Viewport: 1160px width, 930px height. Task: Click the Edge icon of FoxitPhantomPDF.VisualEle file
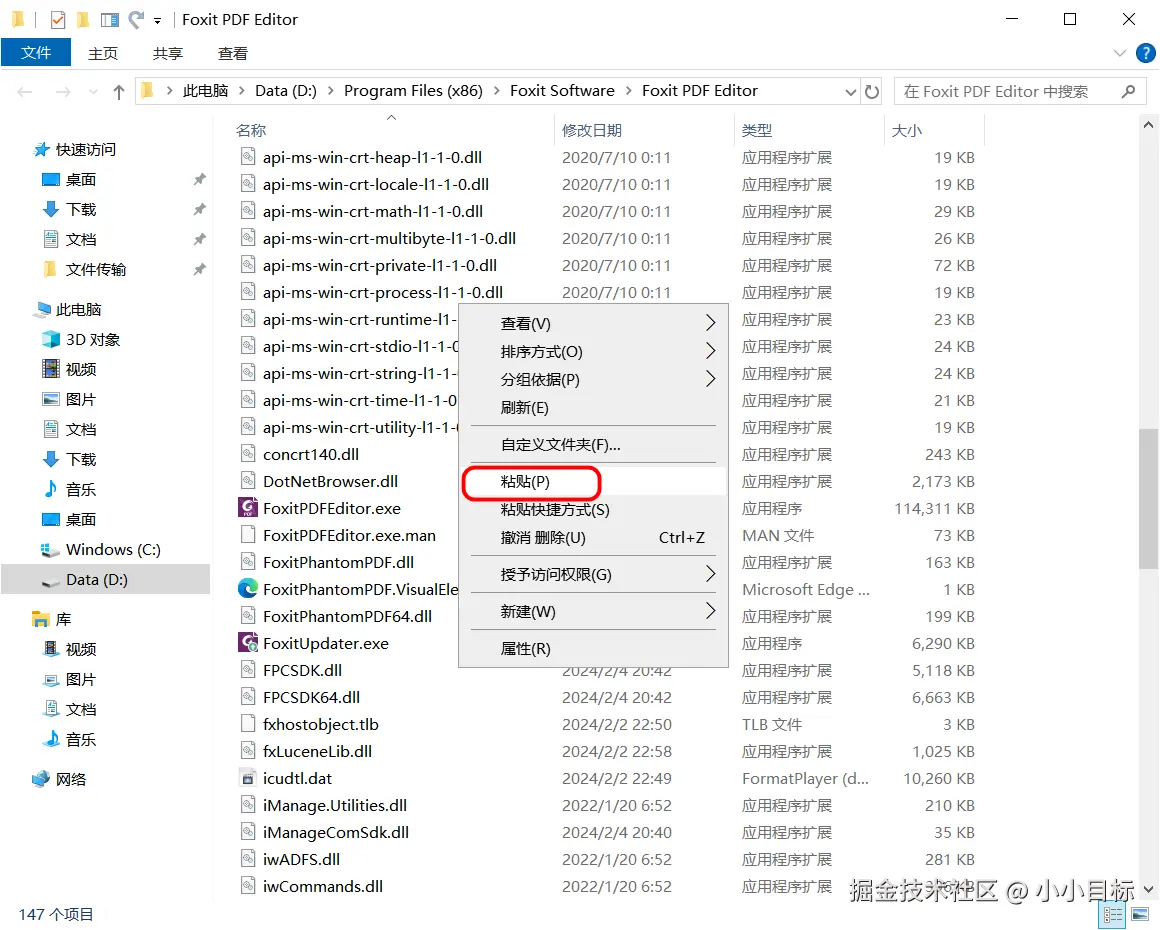pyautogui.click(x=248, y=589)
